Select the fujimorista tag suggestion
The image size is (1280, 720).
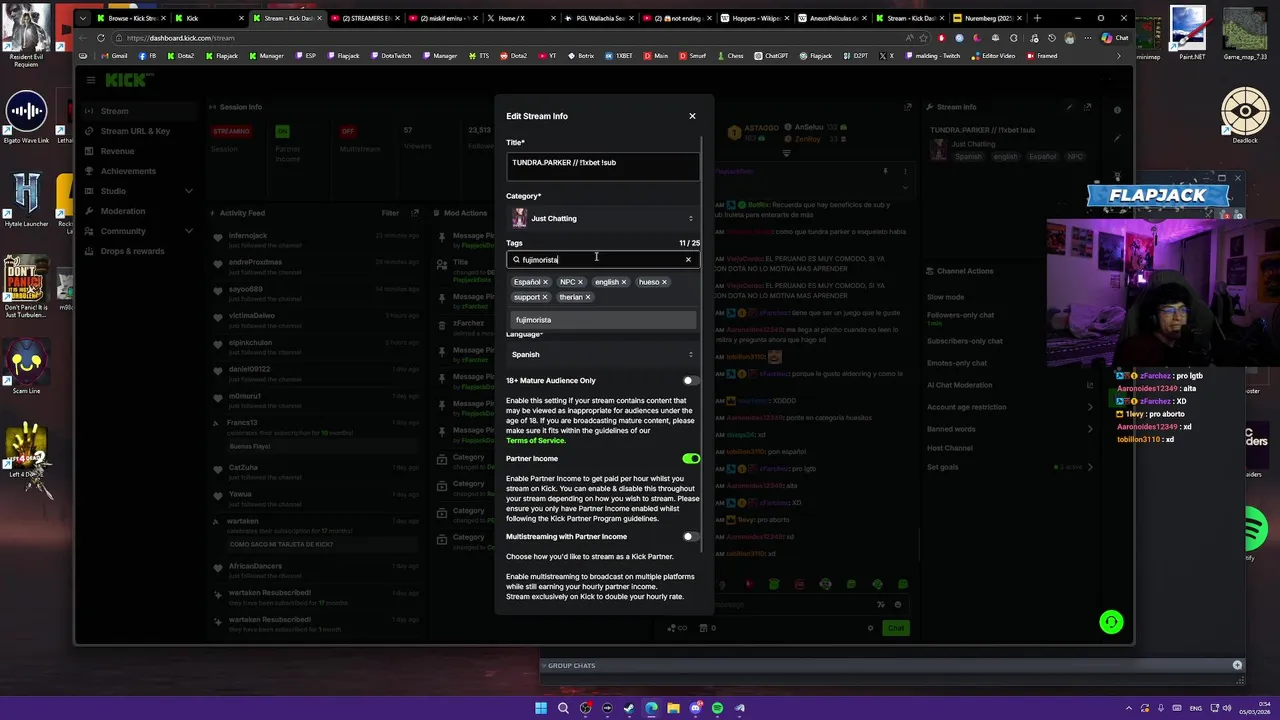[603, 320]
